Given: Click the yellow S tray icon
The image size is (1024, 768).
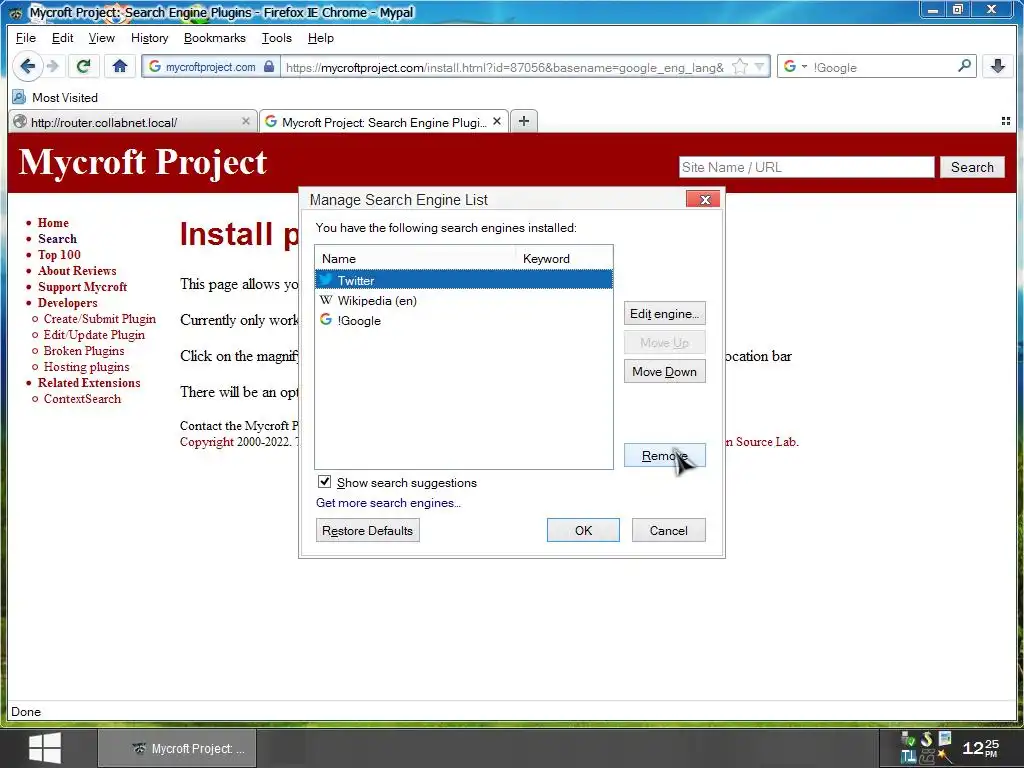Looking at the screenshot, I should tap(926, 739).
